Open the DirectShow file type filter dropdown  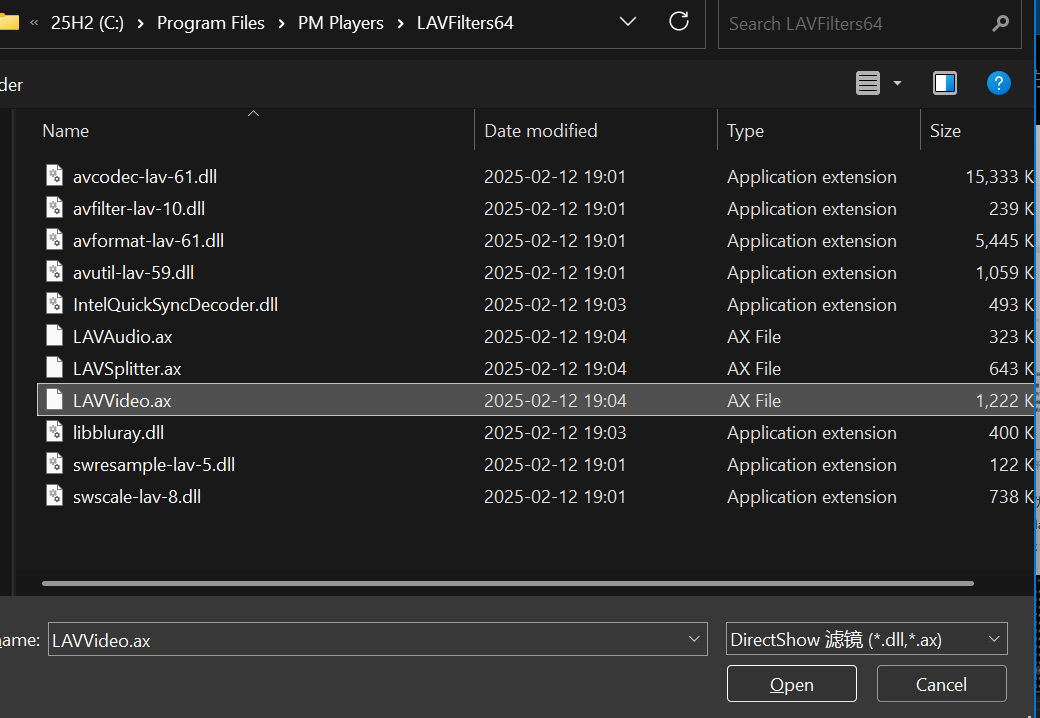click(x=866, y=639)
